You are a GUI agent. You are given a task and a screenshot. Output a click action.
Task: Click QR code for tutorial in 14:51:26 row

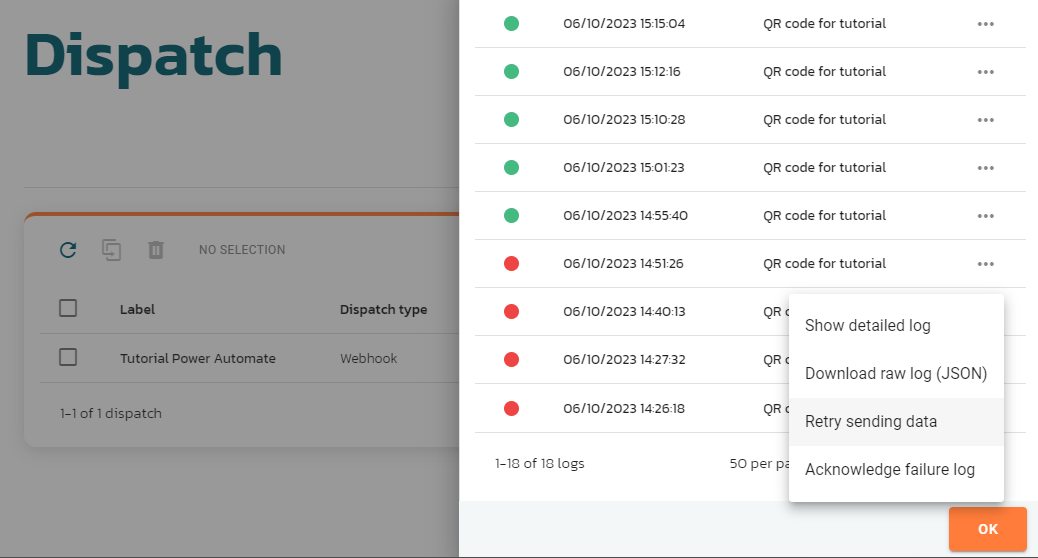pos(824,263)
